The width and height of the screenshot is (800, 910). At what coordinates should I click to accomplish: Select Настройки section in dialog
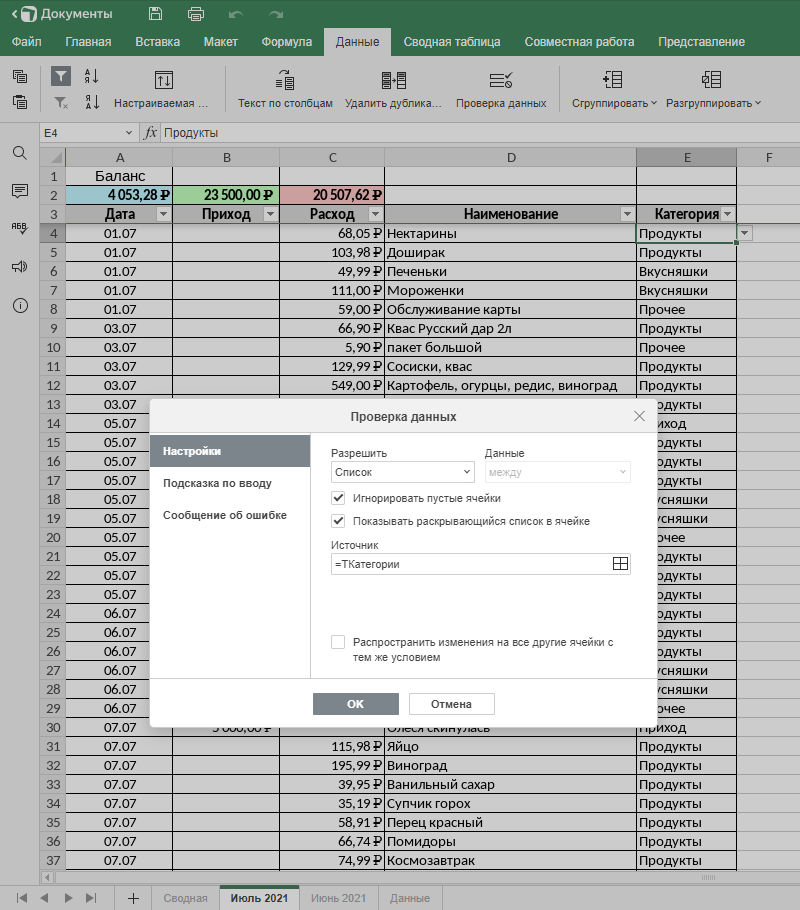230,451
